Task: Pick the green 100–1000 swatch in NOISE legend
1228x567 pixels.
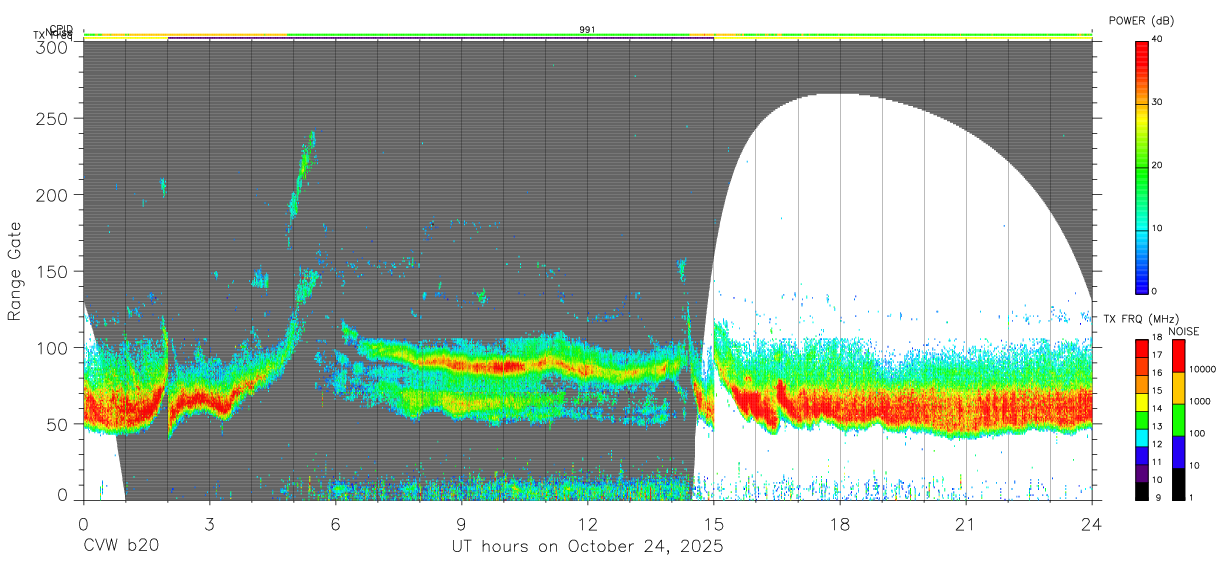Action: [1179, 419]
